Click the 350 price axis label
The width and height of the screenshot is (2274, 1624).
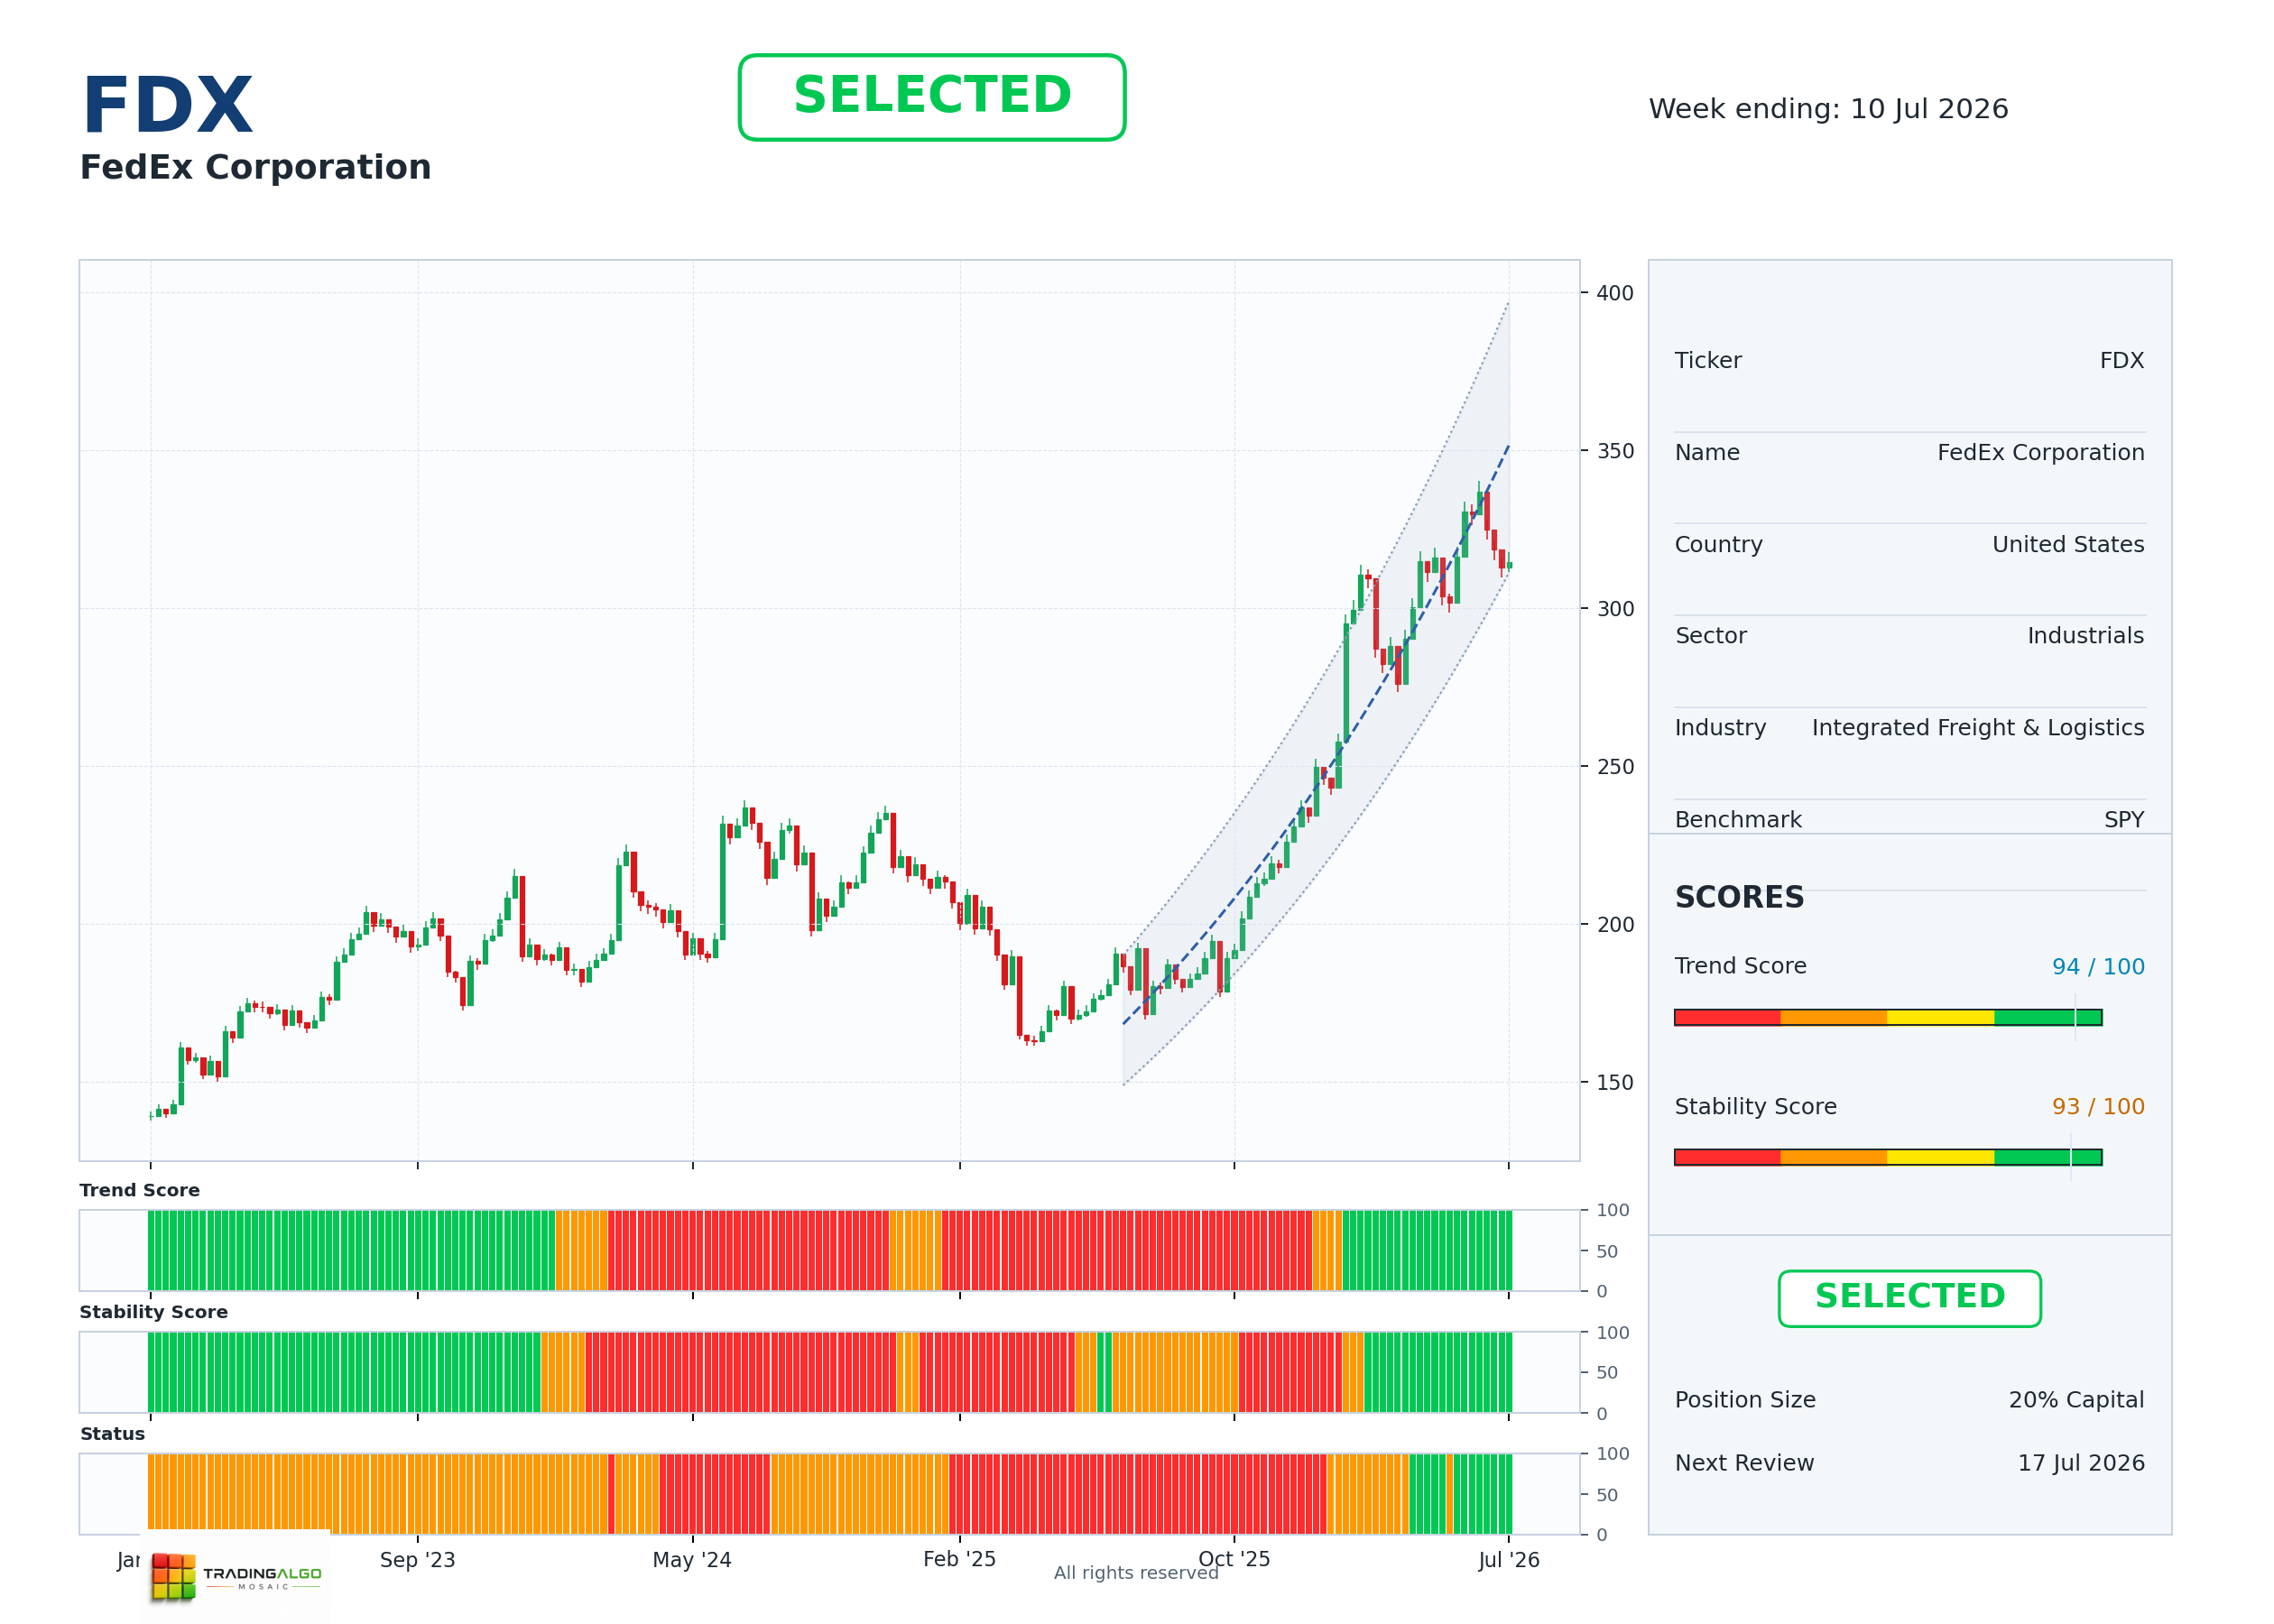pos(1614,451)
